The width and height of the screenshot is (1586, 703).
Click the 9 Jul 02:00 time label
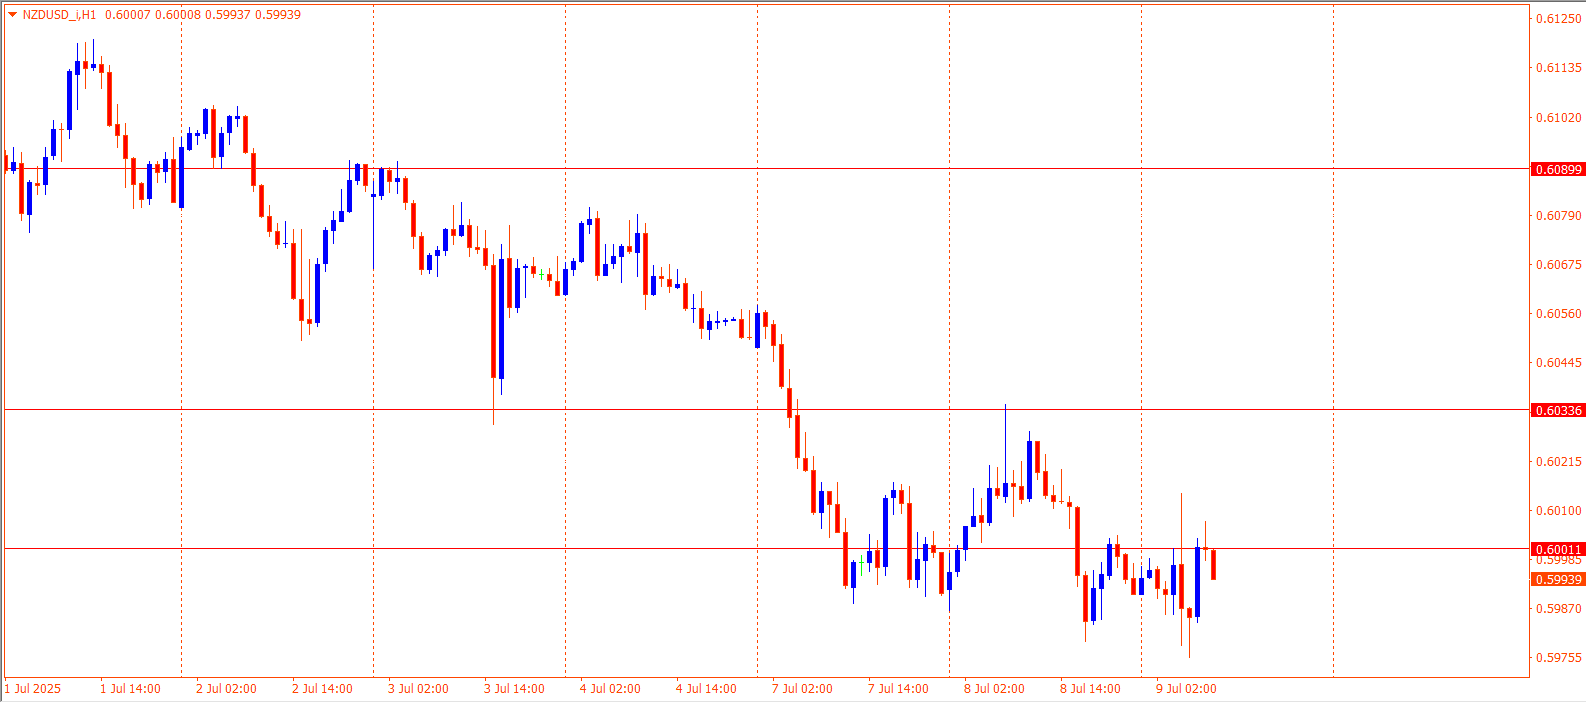(1186, 689)
